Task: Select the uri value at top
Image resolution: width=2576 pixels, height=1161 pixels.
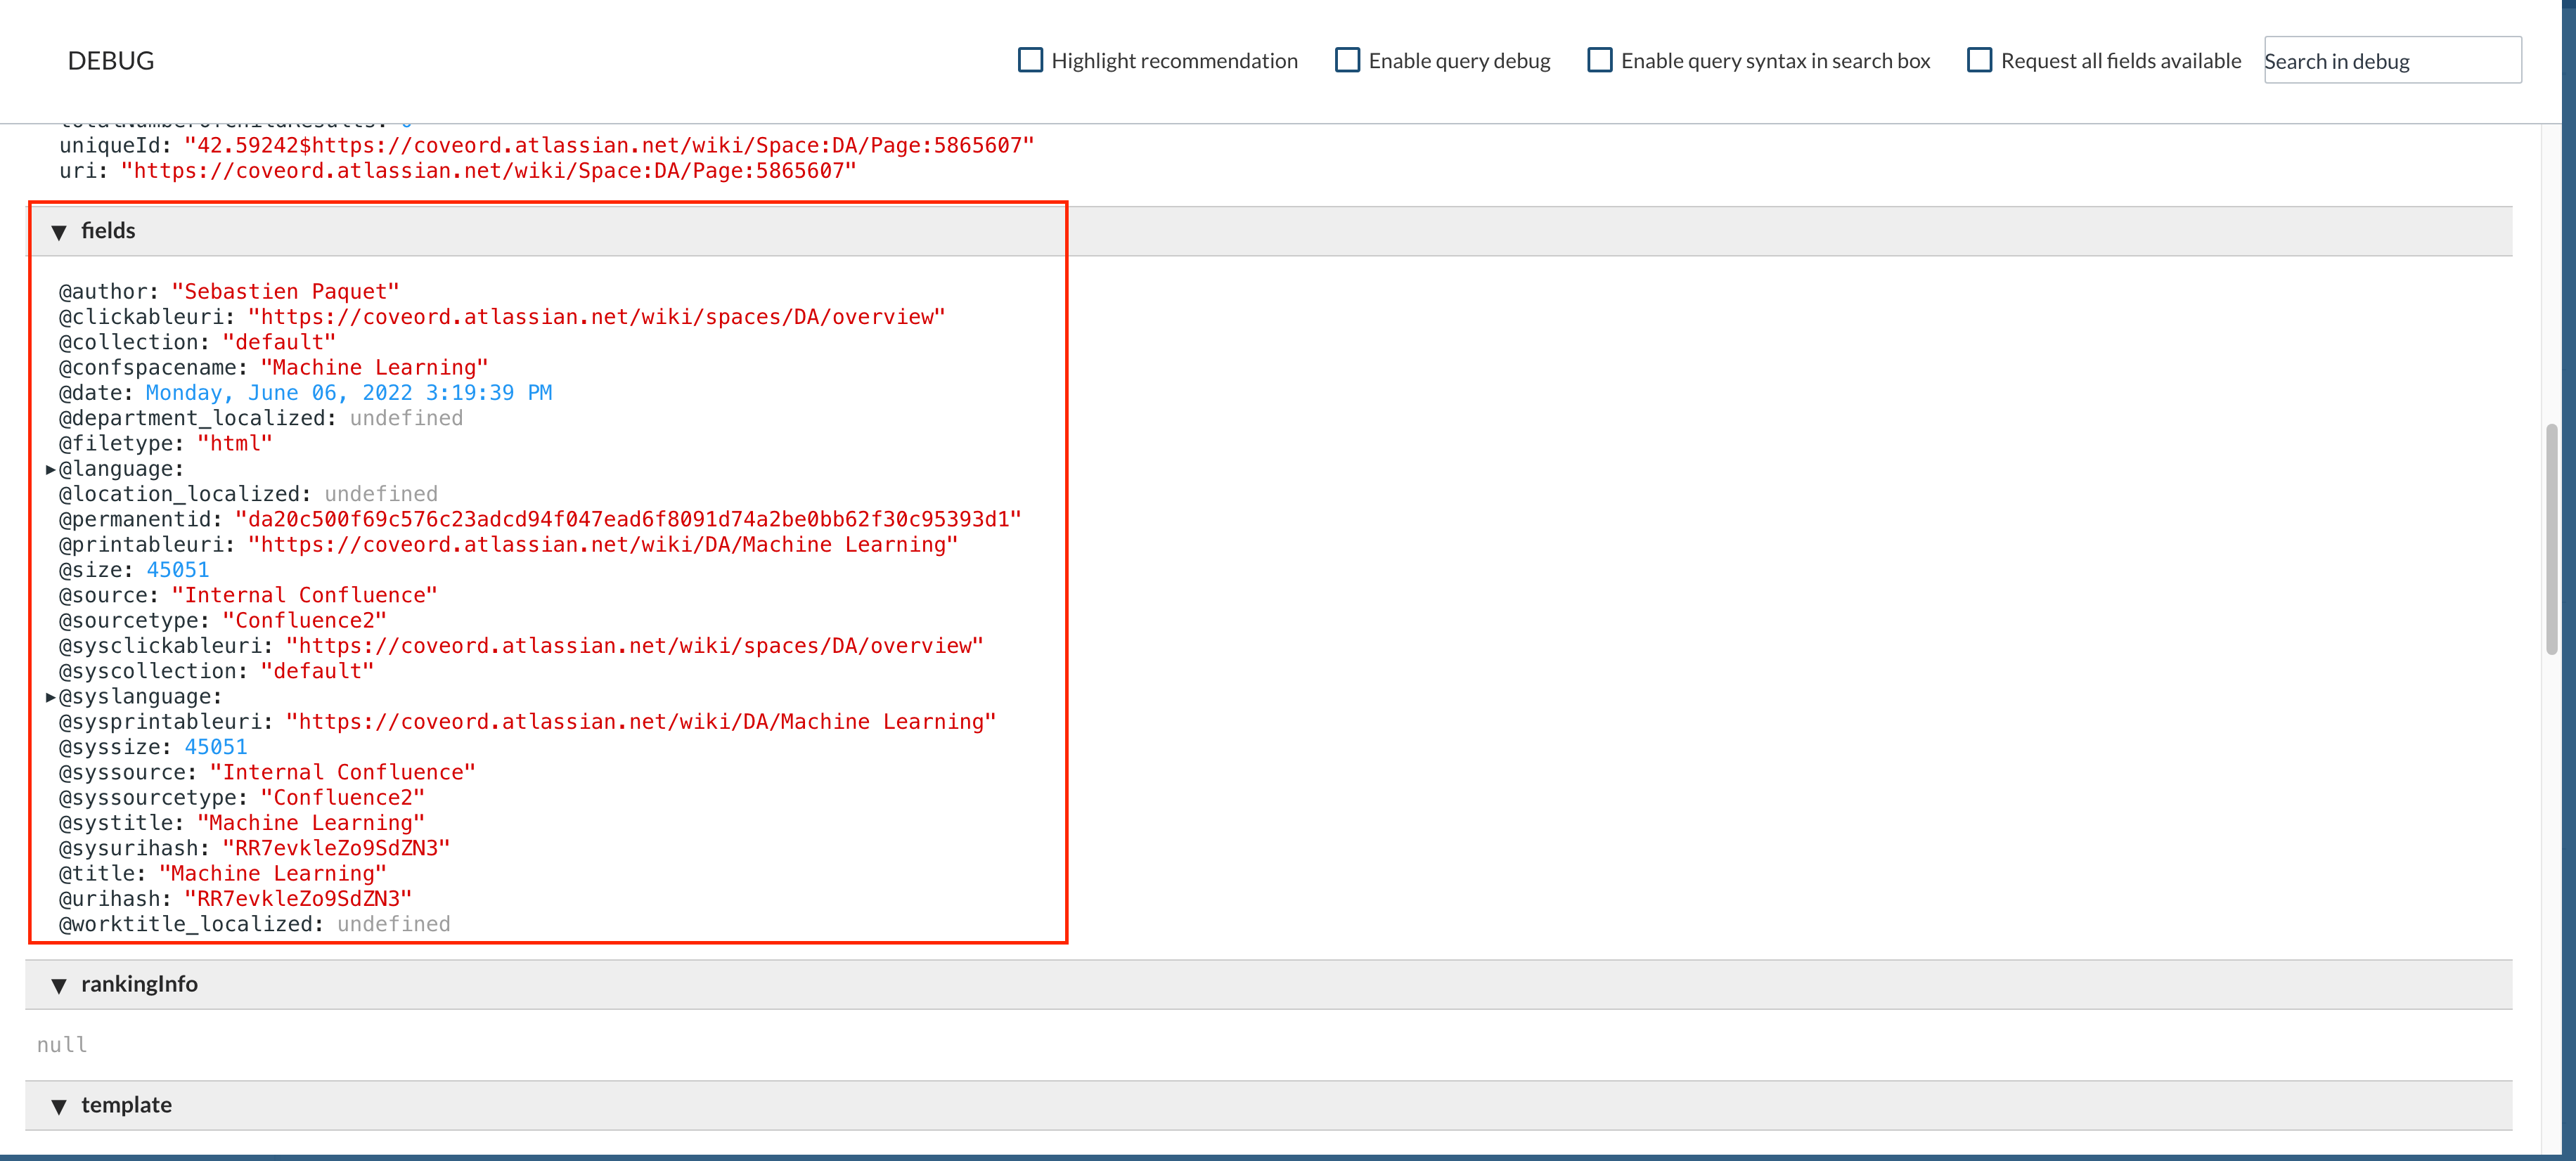Action: (x=489, y=171)
